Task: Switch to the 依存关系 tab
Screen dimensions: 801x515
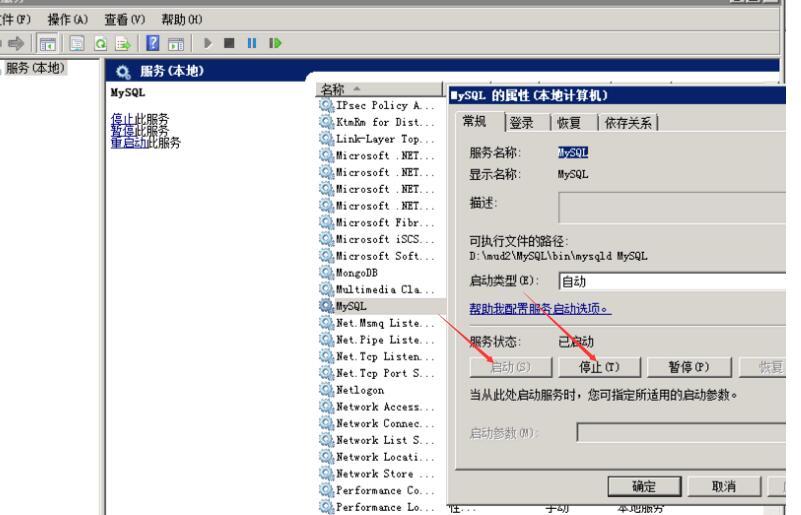Action: tap(628, 123)
